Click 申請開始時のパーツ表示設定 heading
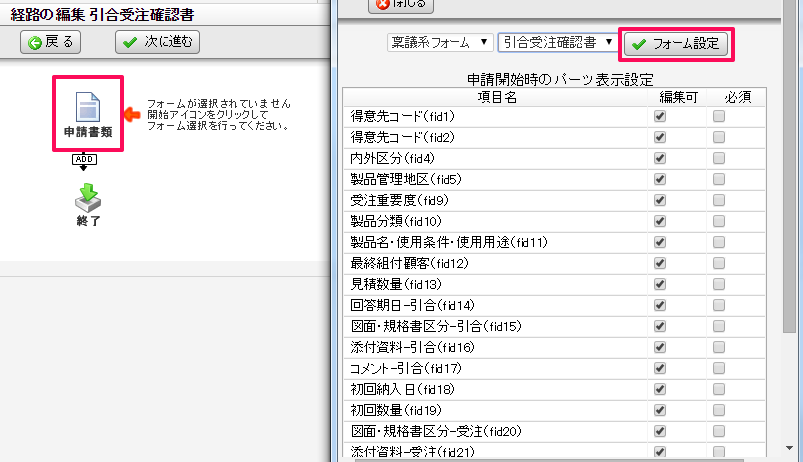 [560, 80]
